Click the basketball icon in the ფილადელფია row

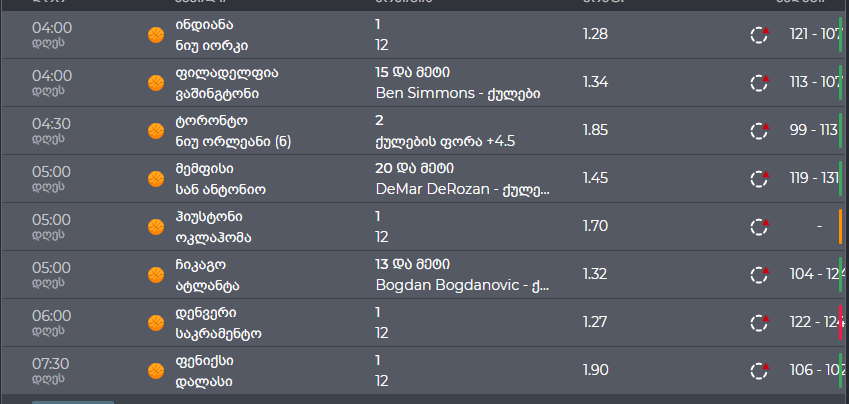(x=156, y=83)
